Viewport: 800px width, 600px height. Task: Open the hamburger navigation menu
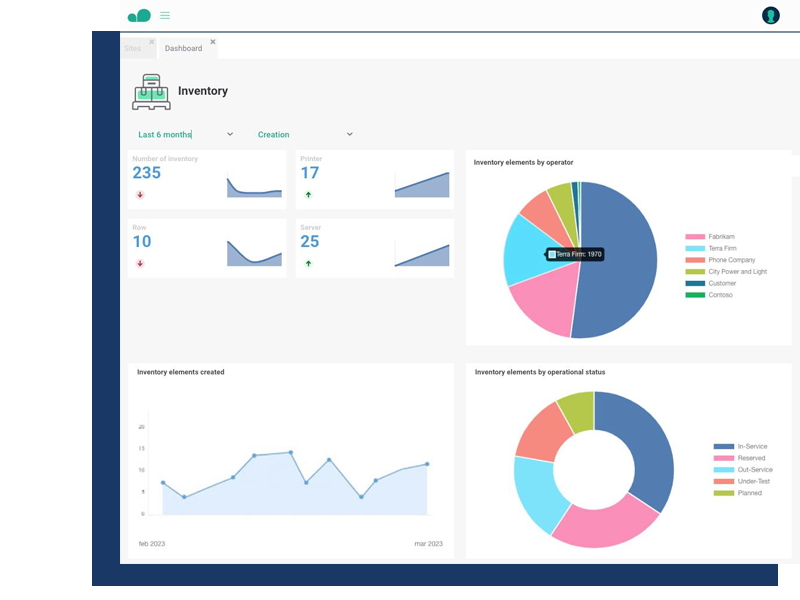pos(165,15)
